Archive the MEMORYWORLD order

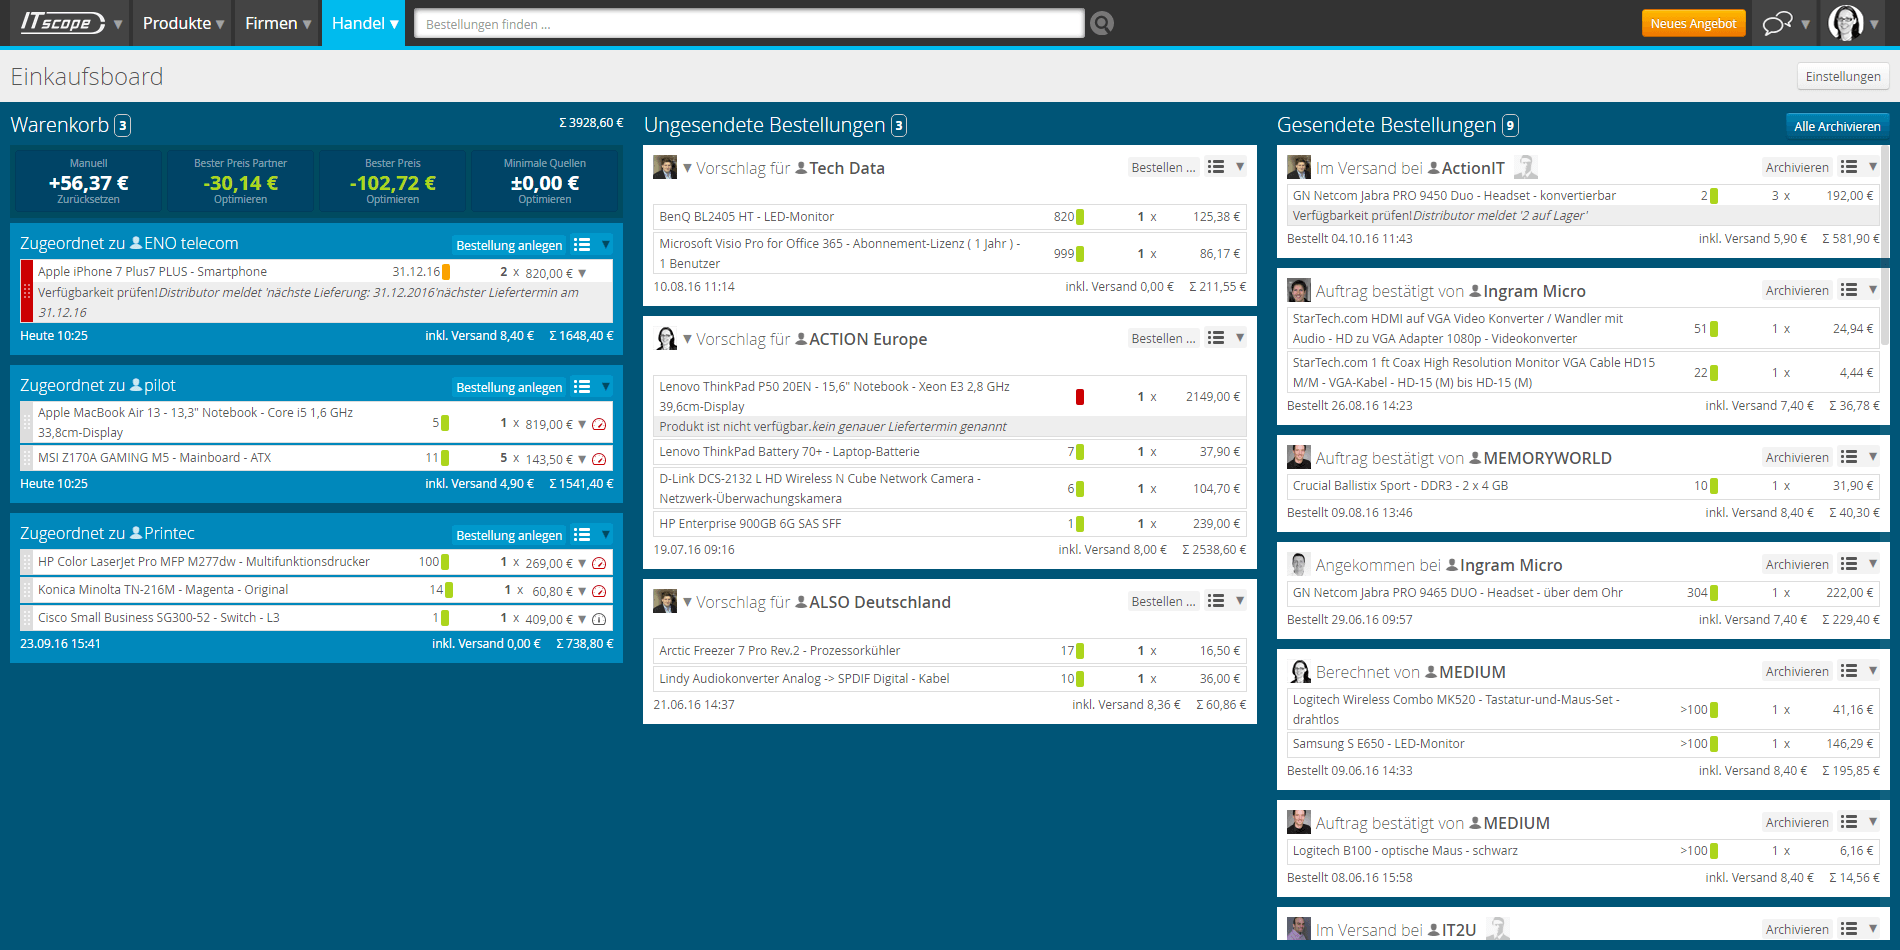click(x=1797, y=457)
